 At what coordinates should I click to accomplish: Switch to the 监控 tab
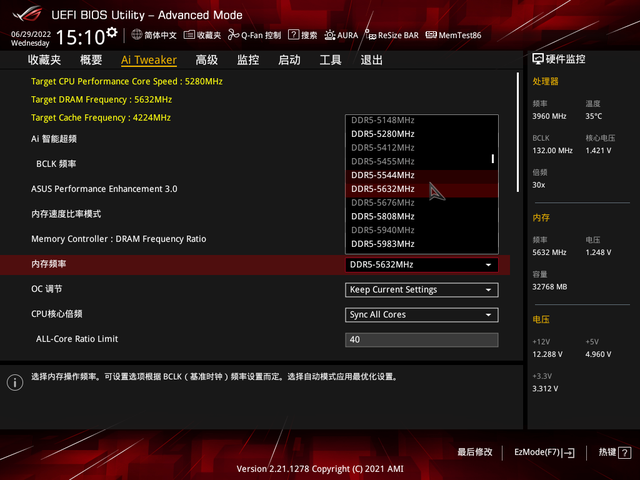(248, 60)
